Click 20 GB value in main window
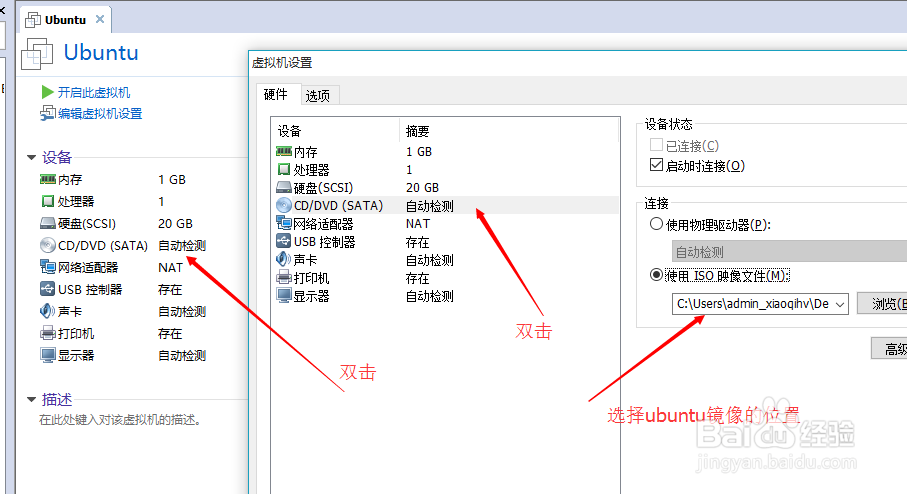This screenshot has width=907, height=494. pyautogui.click(x=175, y=223)
